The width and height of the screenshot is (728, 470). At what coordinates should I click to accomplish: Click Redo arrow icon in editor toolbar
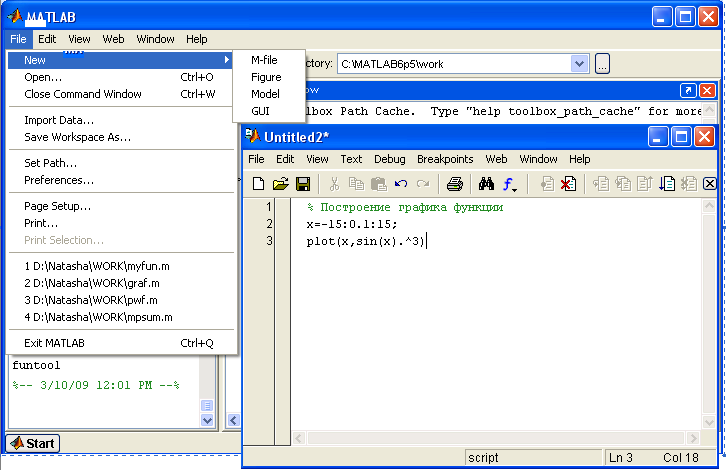[x=423, y=184]
